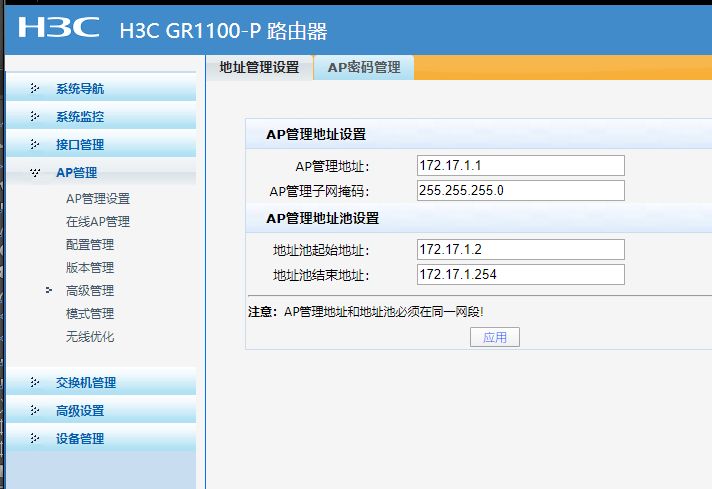Click the AP管理地址: field label
Image resolution: width=712 pixels, height=489 pixels.
[x=332, y=166]
